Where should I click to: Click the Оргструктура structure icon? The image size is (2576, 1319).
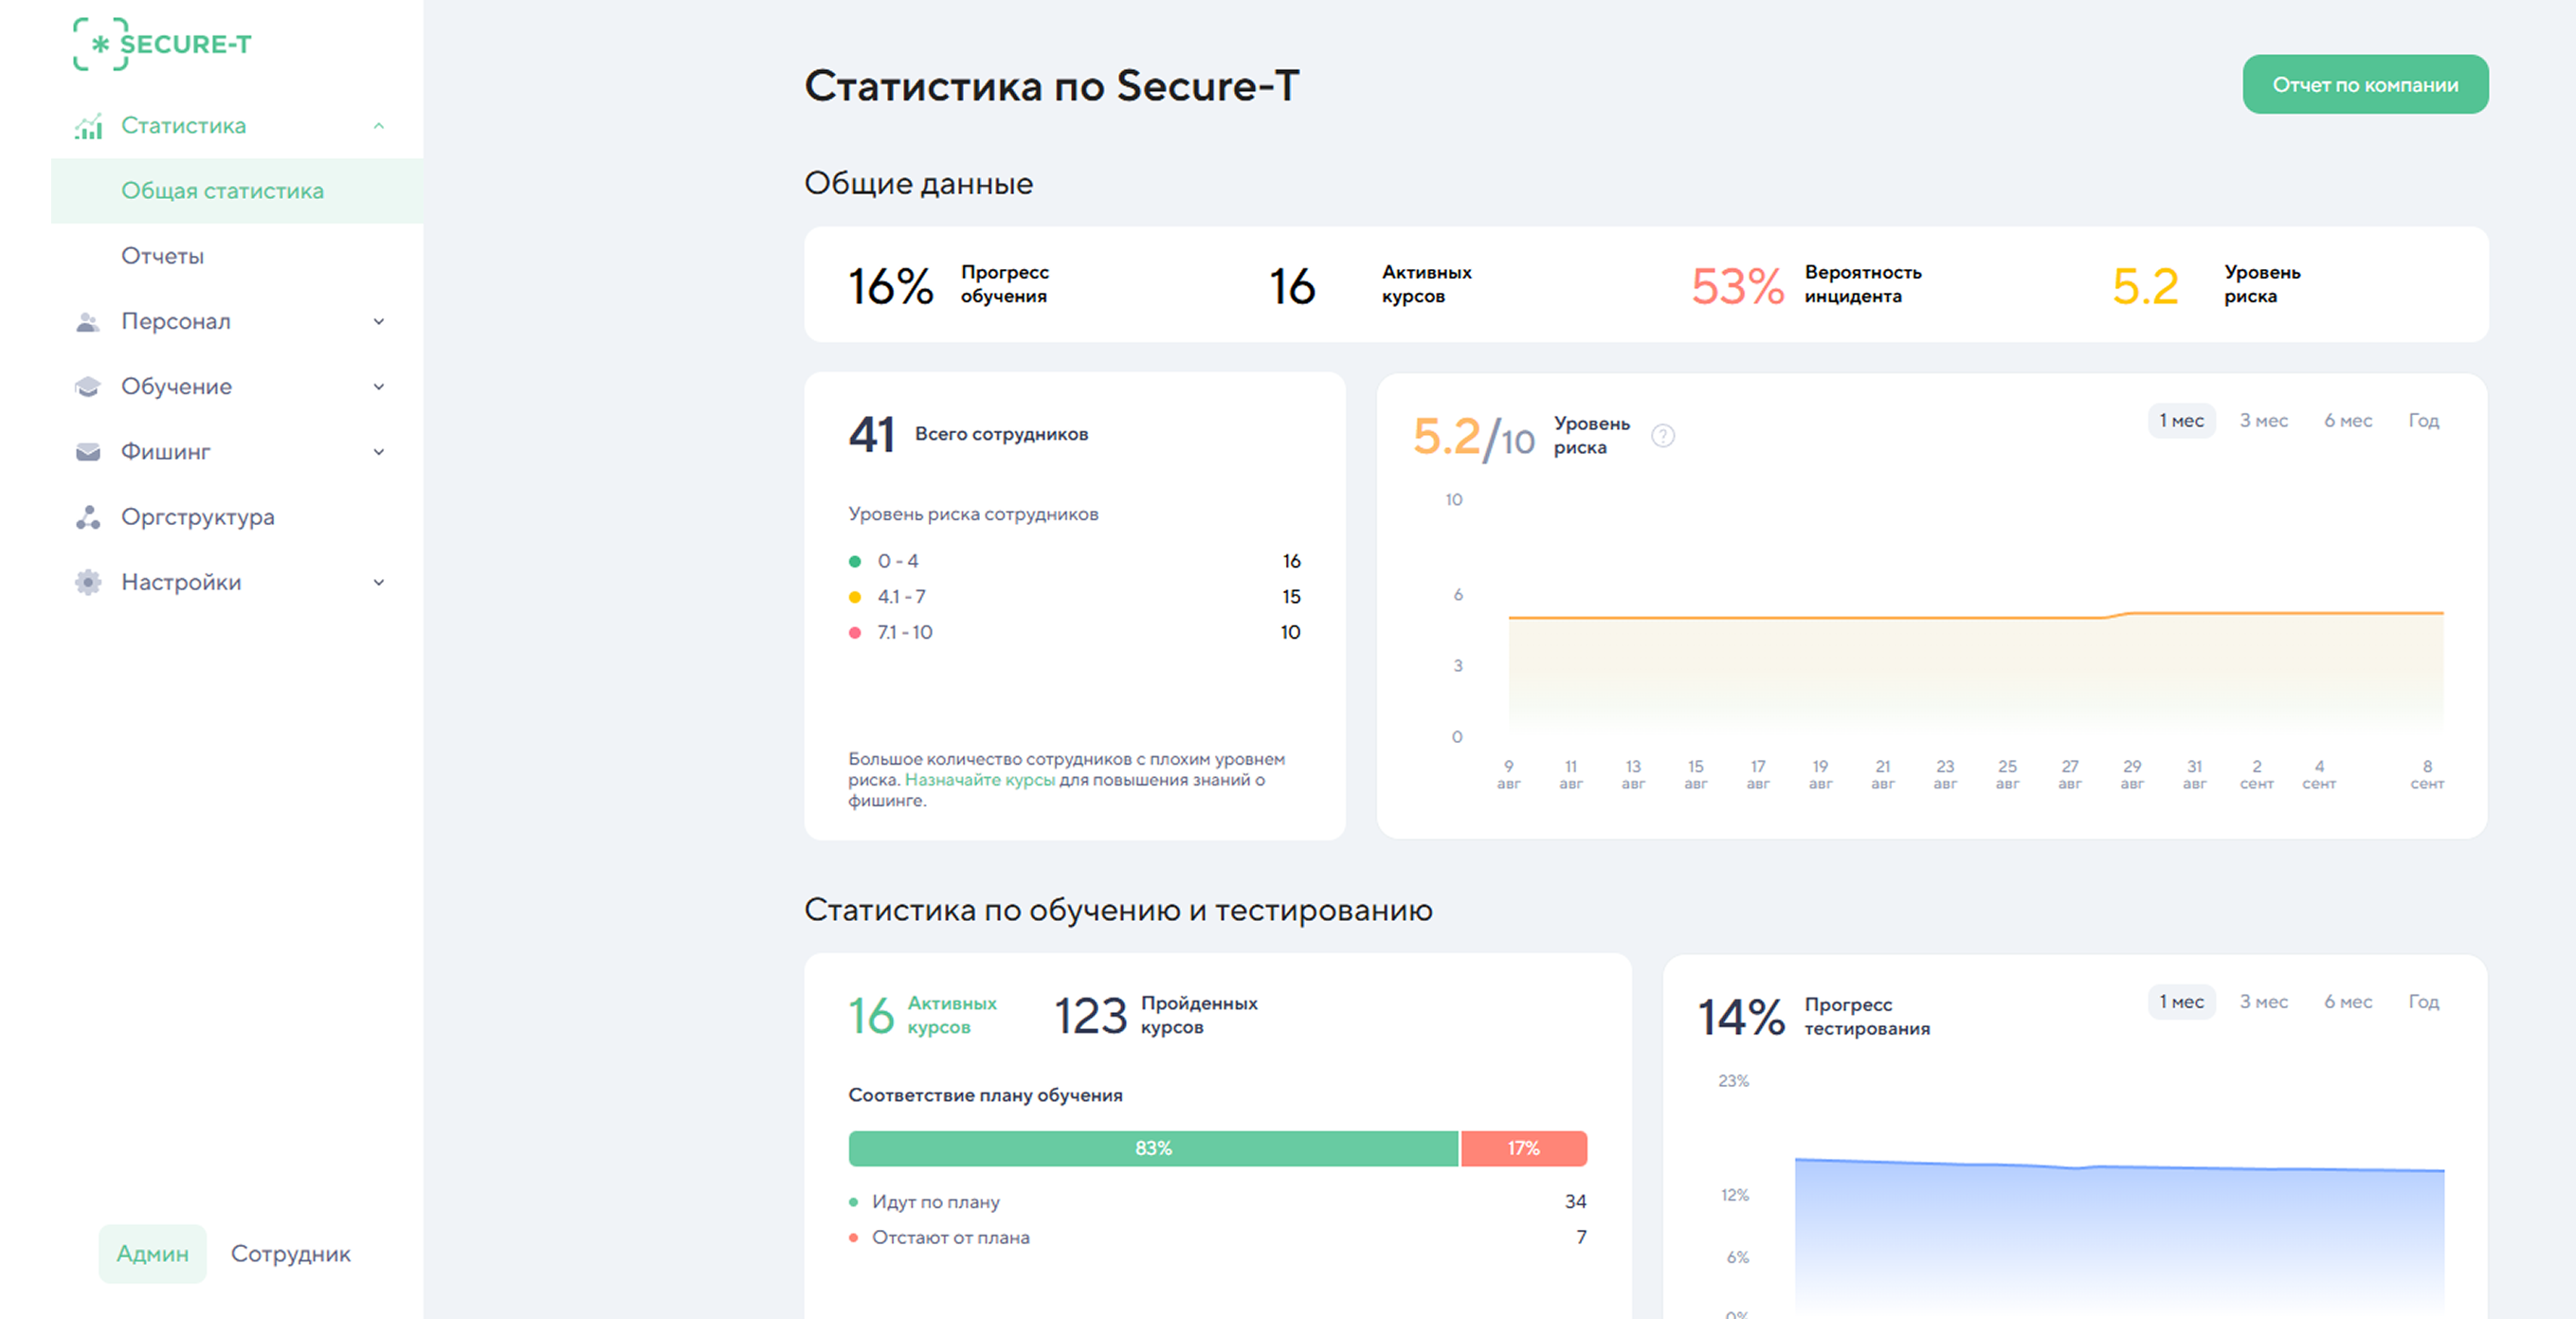(x=88, y=516)
